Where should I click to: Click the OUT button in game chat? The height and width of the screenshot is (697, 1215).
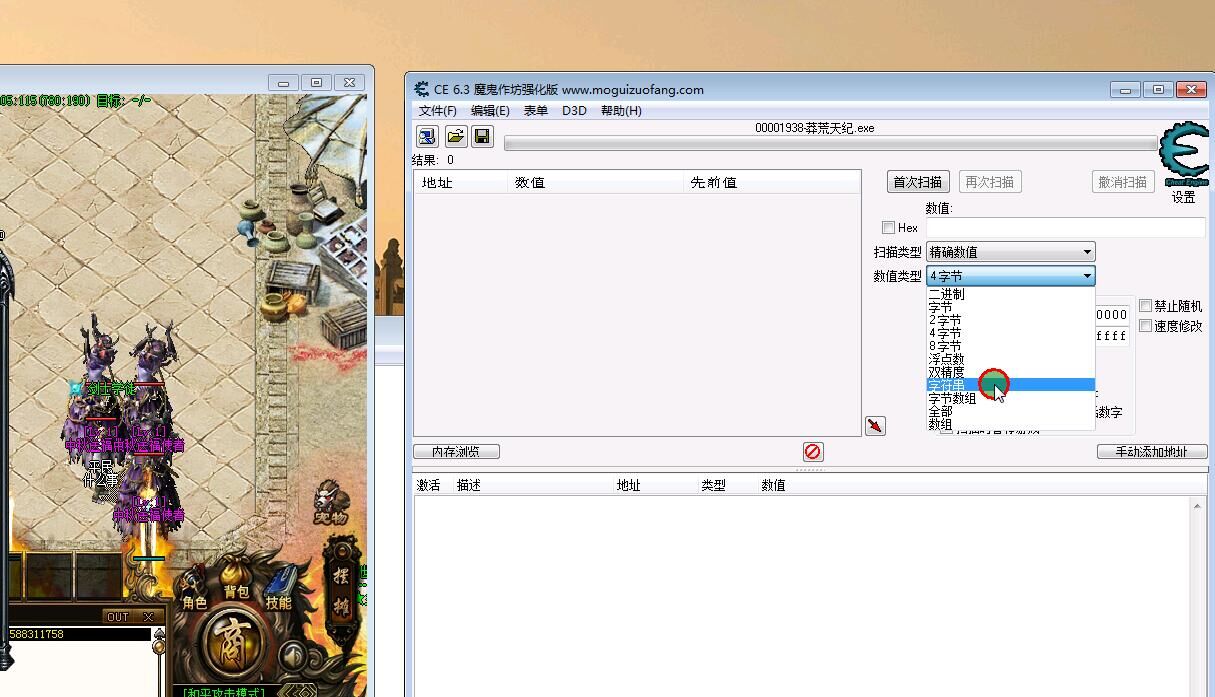pos(118,617)
